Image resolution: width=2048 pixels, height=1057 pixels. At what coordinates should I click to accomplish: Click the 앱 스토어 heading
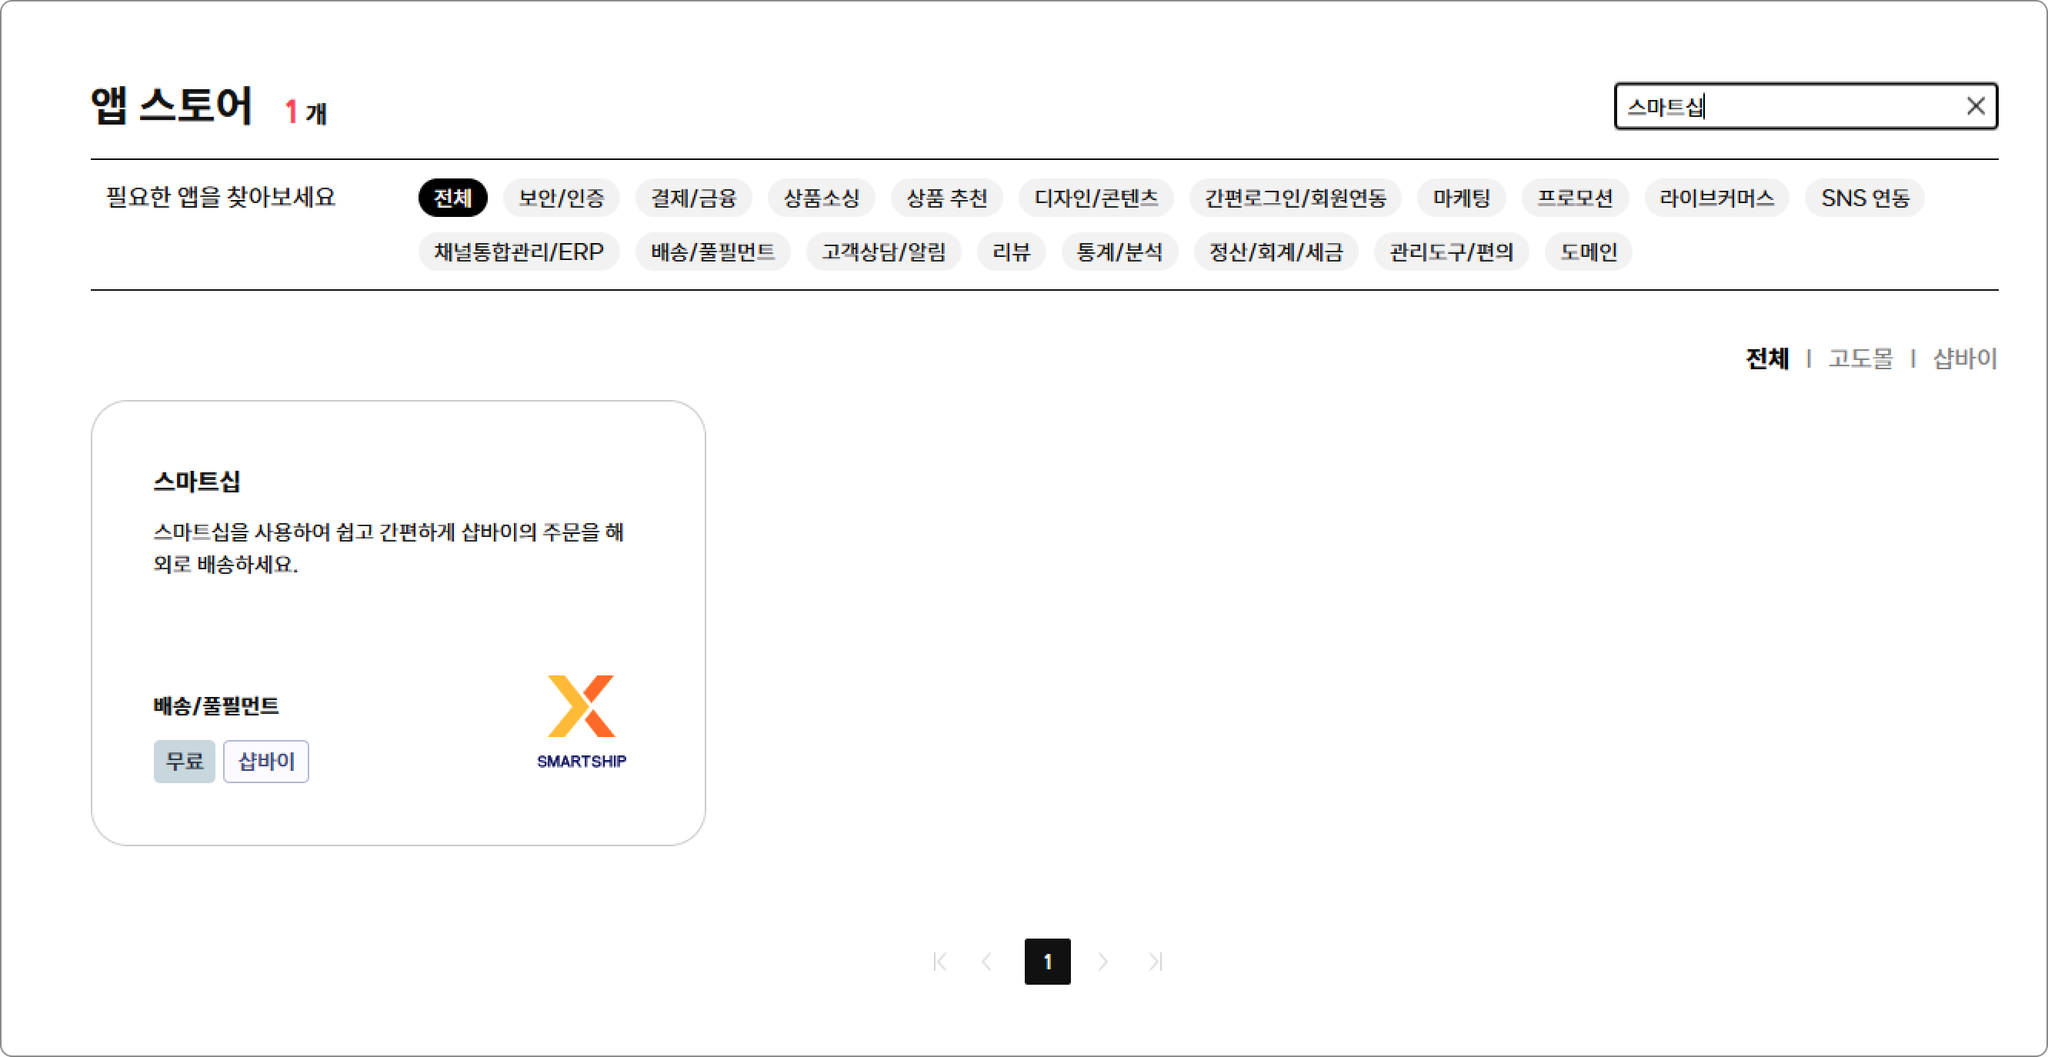coord(172,105)
